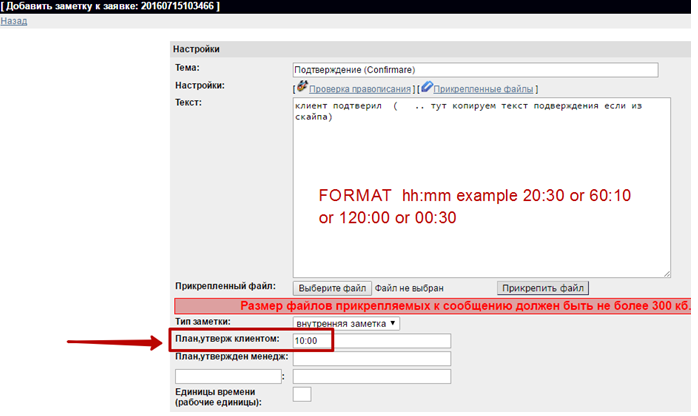
Task: Click the Единицы времени small field
Action: click(302, 394)
